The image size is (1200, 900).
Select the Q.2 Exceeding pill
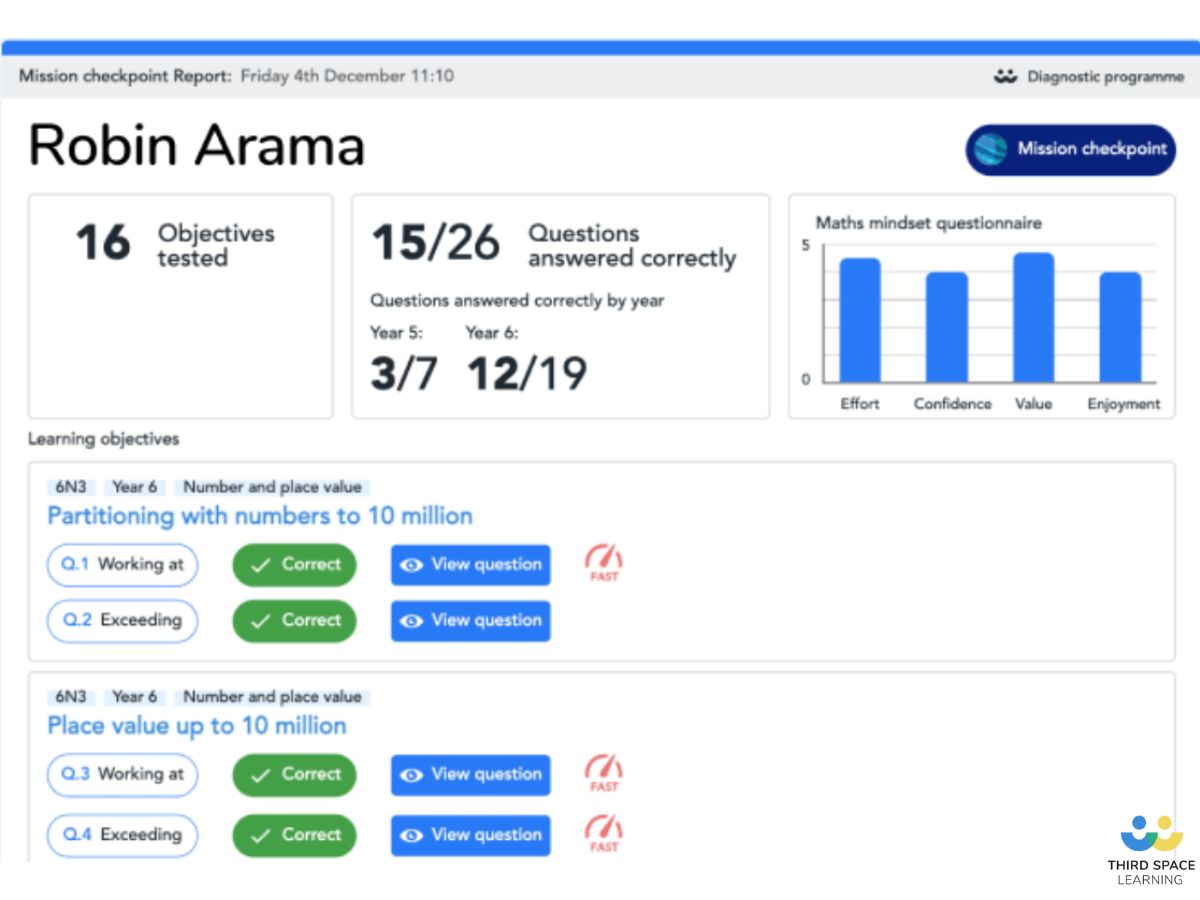(122, 620)
